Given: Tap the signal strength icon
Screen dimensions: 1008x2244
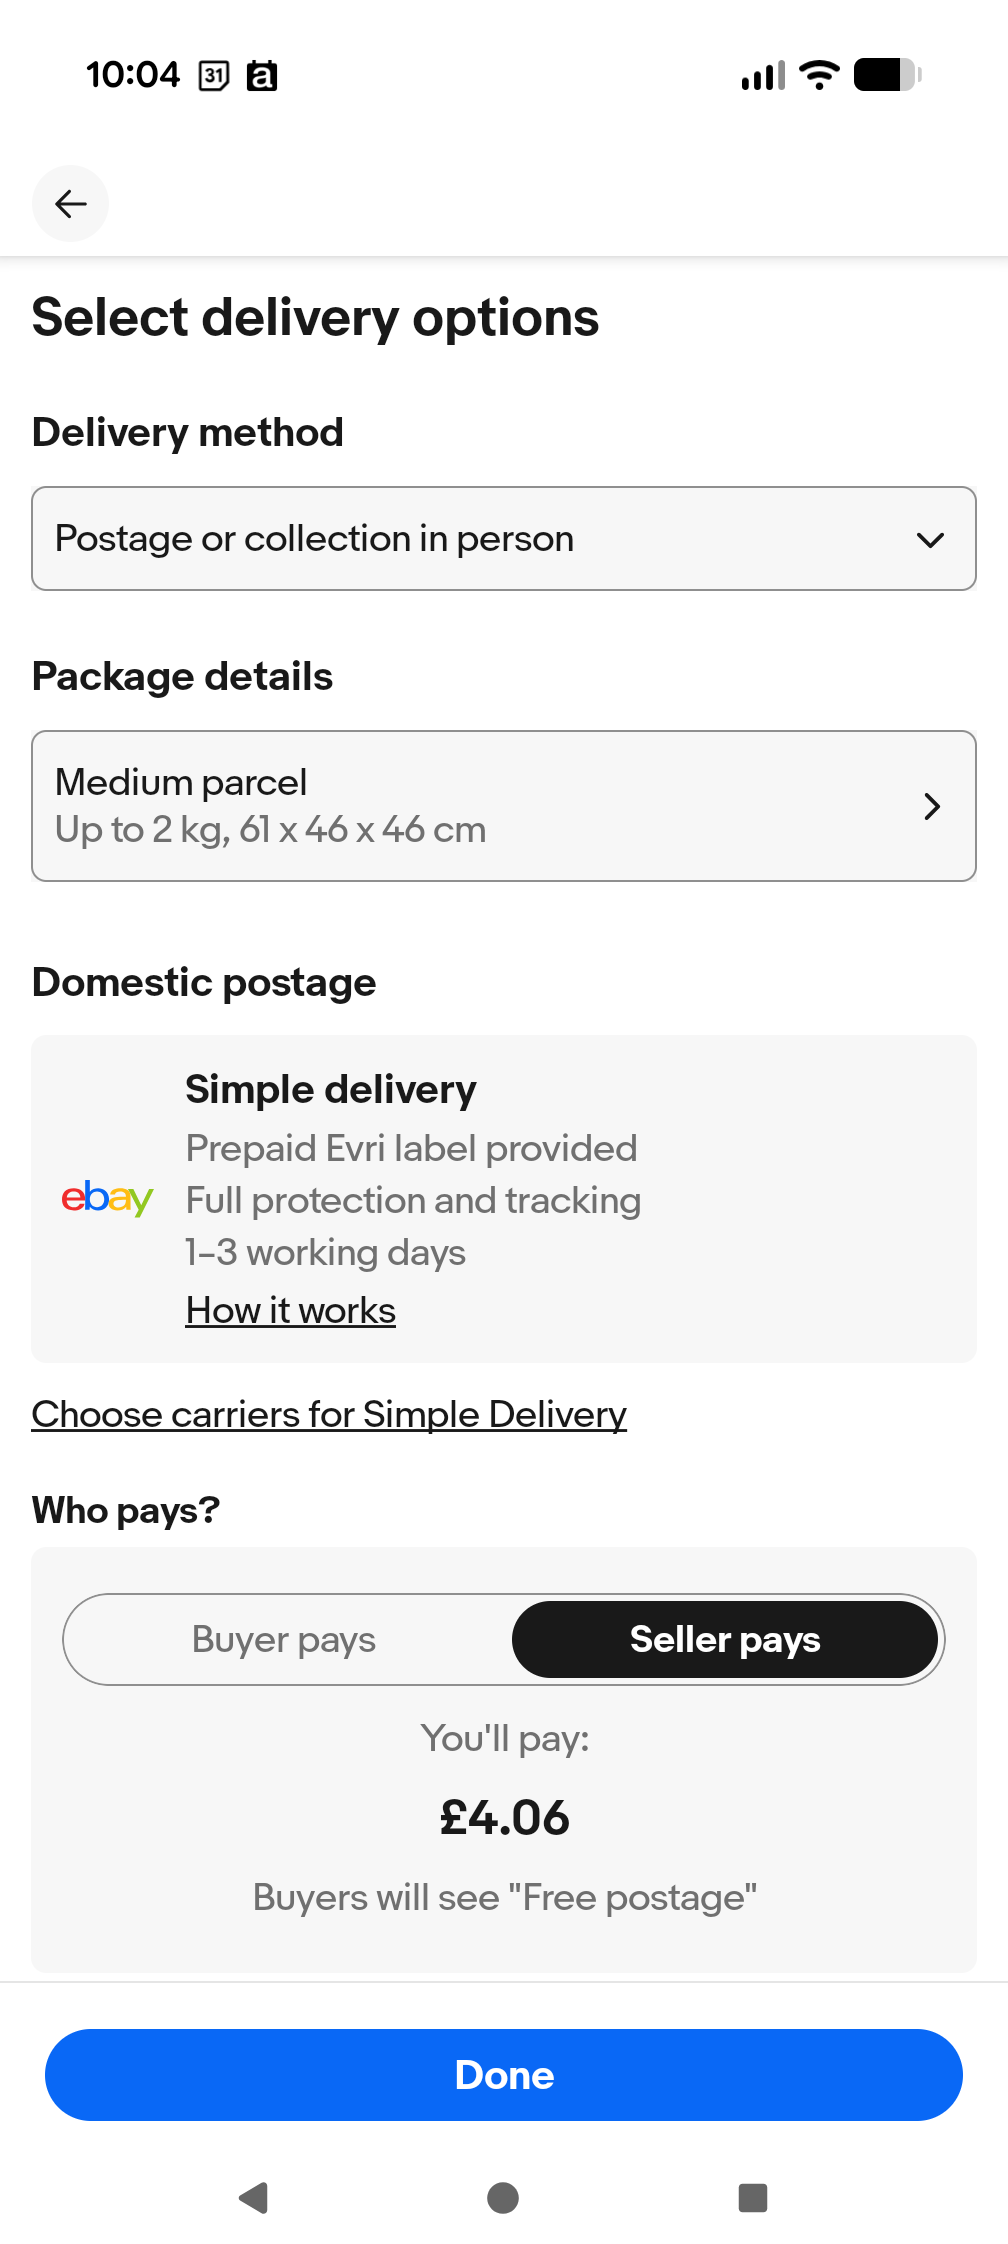Looking at the screenshot, I should pos(763,75).
